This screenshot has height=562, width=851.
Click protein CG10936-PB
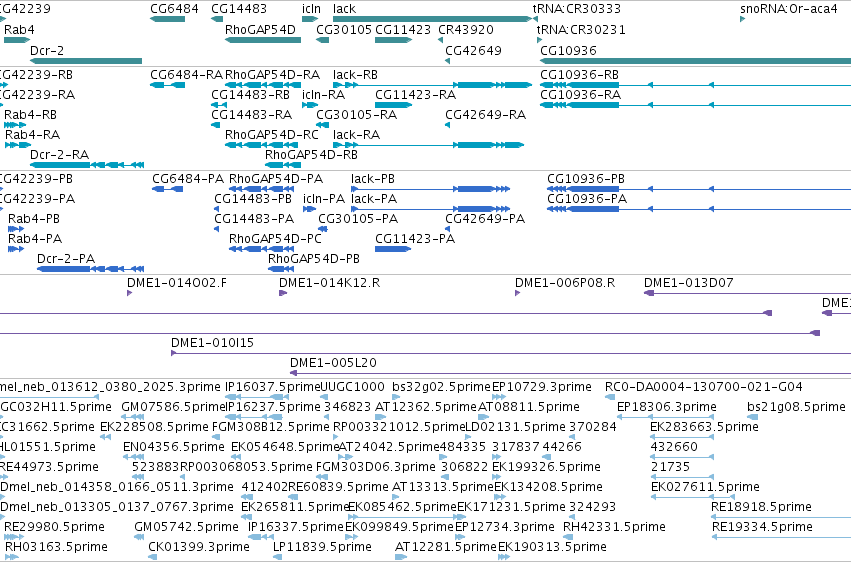point(699,189)
